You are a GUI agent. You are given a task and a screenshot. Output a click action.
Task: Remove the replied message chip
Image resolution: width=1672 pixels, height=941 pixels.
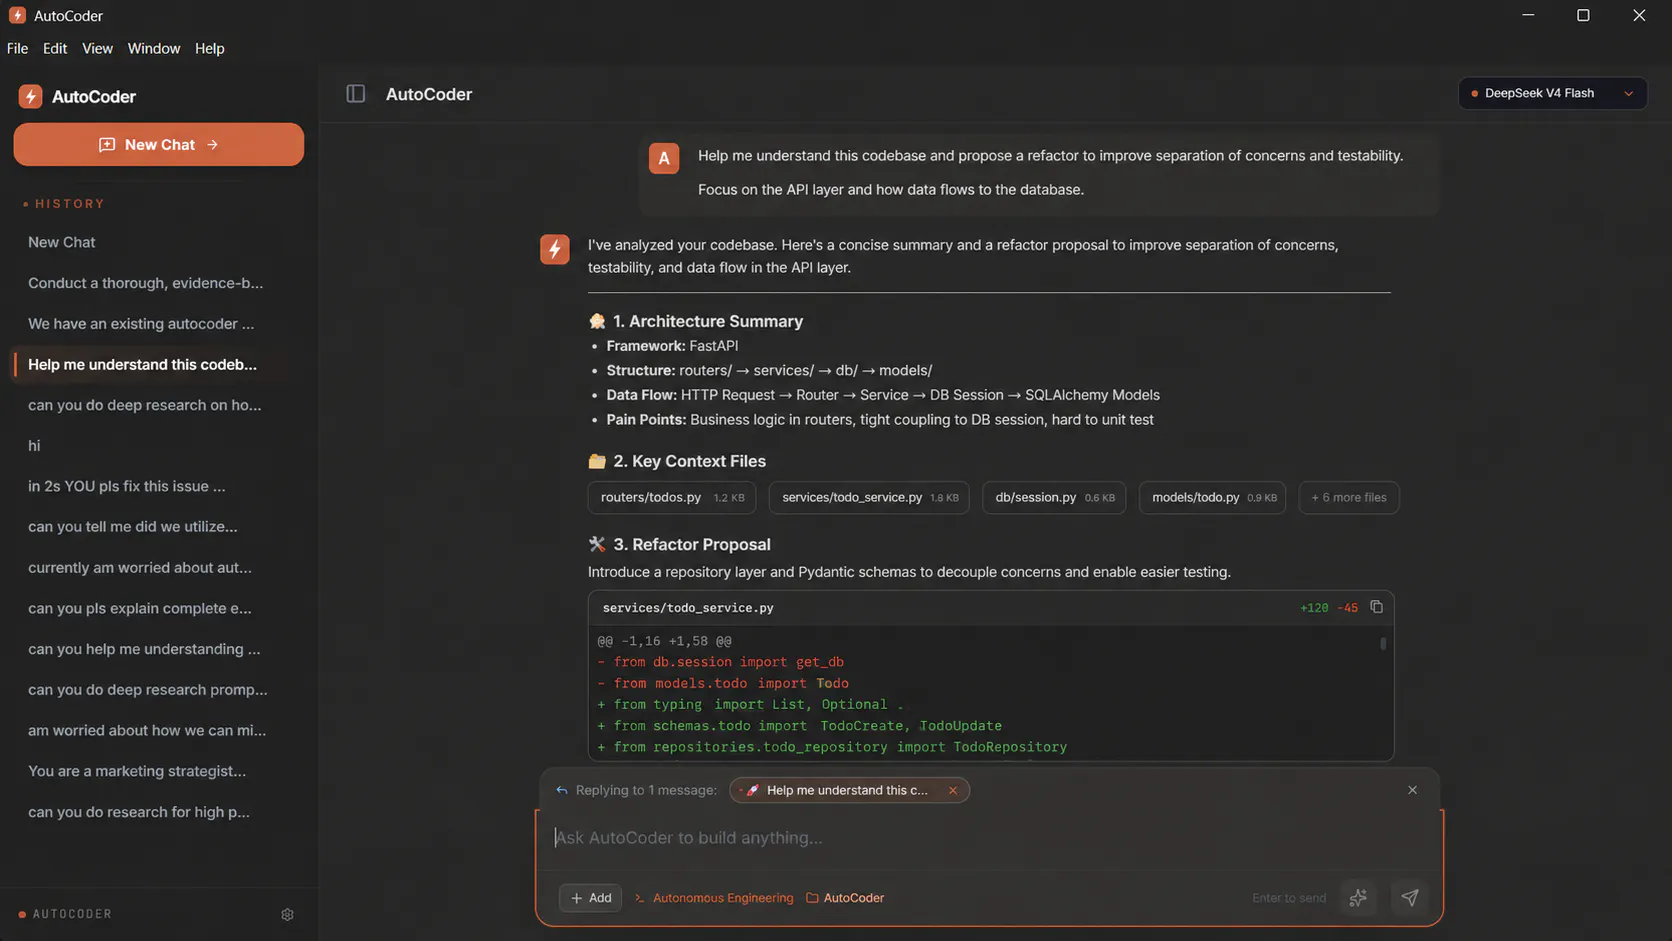click(x=953, y=790)
